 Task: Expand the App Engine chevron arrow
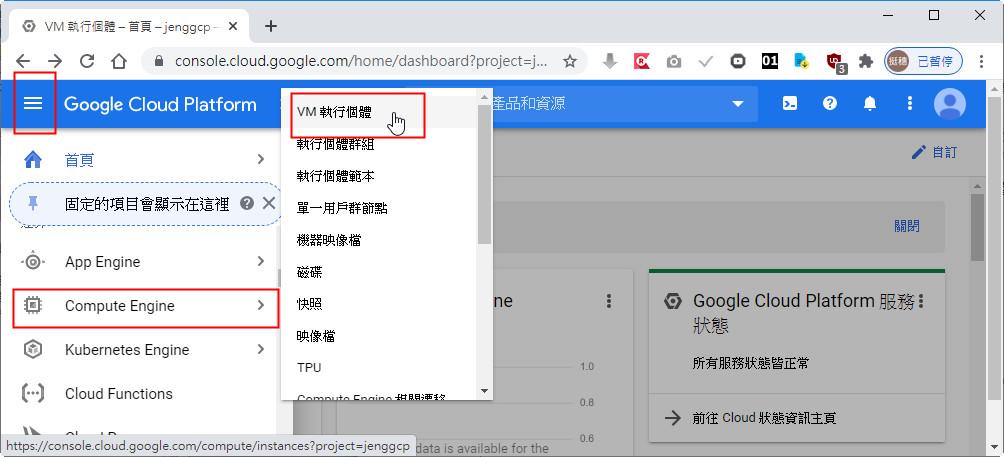click(x=261, y=261)
